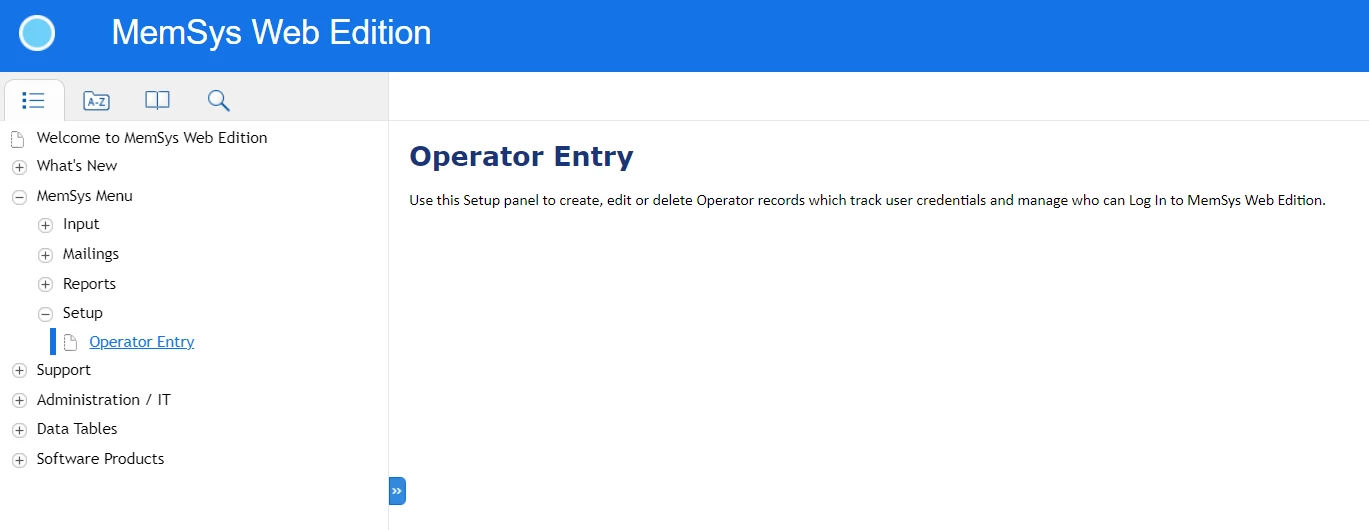Click the sidebar collapse arrow handle
Viewport: 1369px width, 530px height.
(397, 491)
